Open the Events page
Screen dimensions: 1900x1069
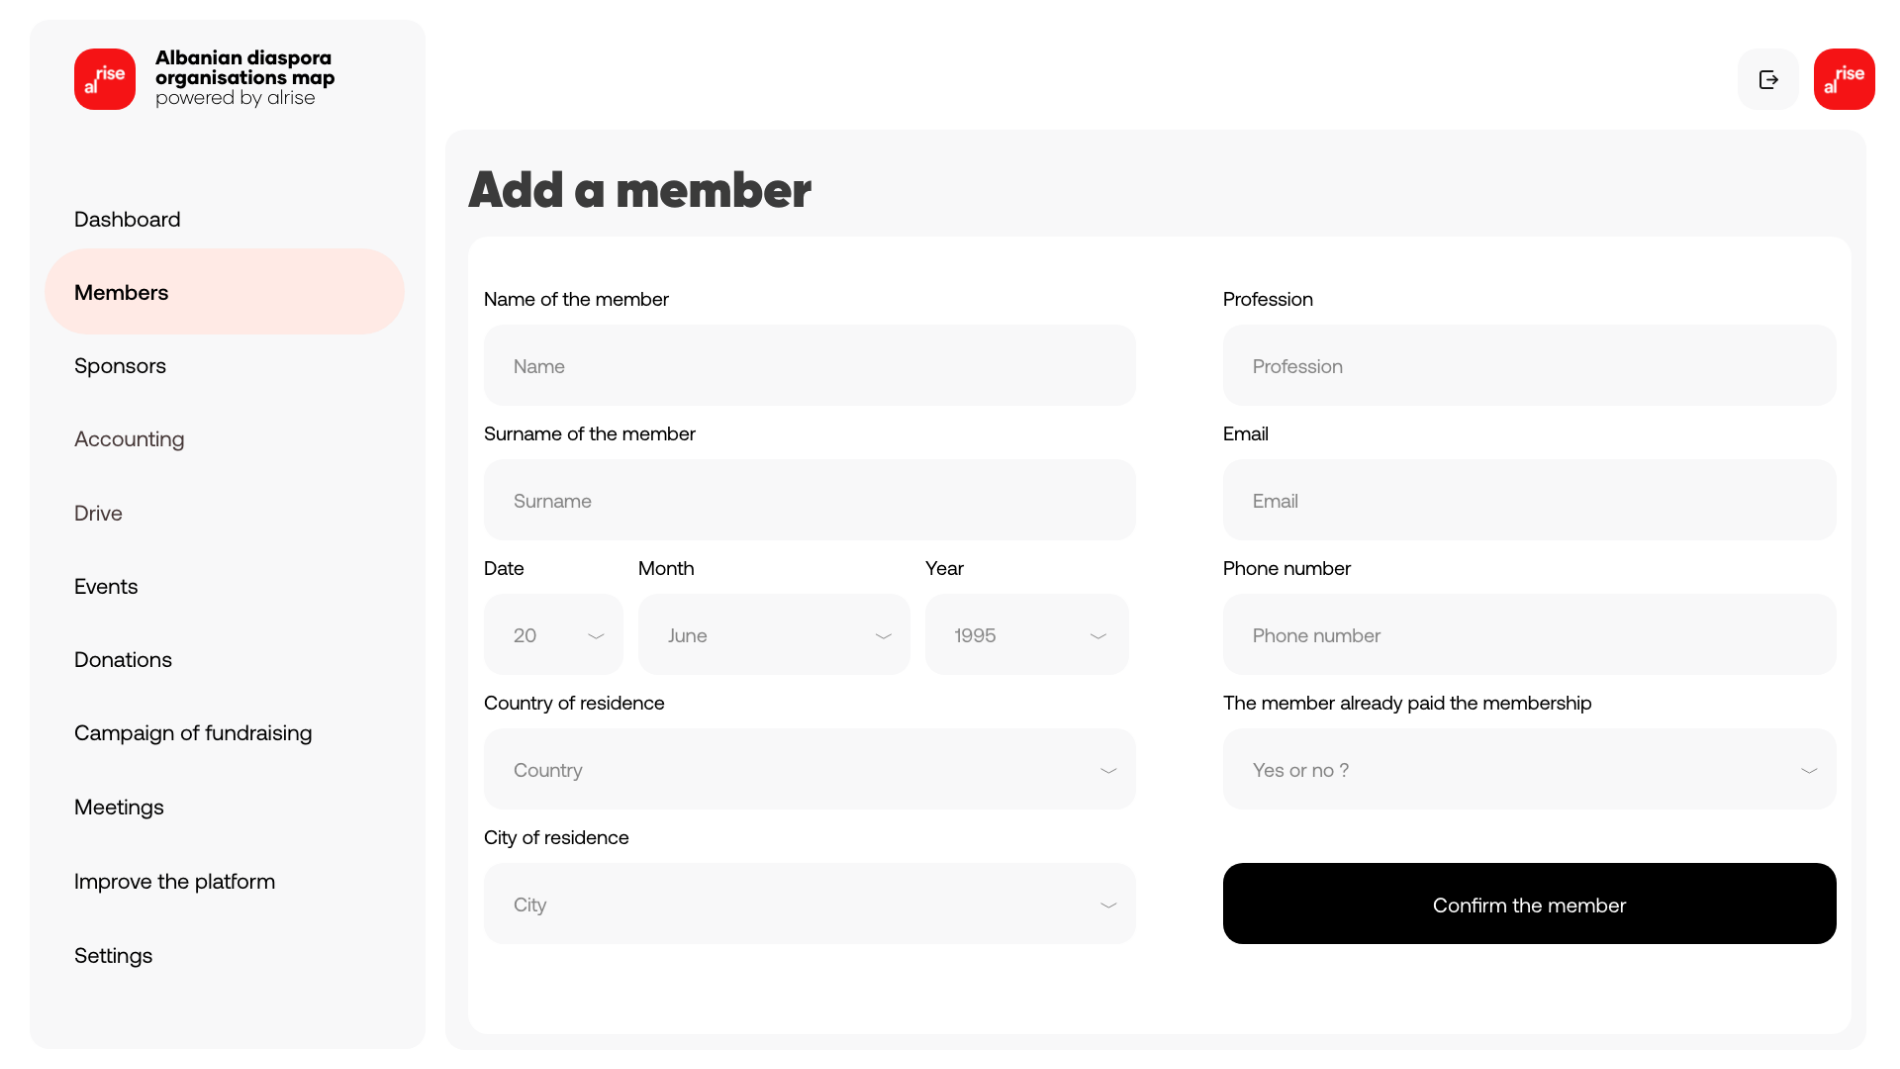tap(106, 586)
